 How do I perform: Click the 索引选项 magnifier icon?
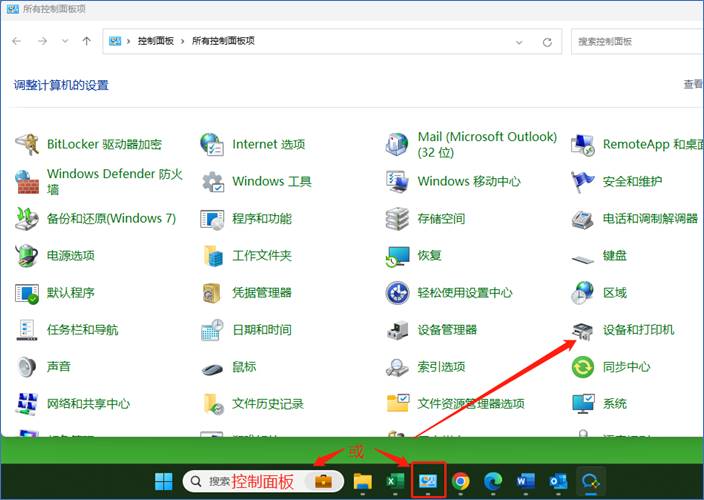click(397, 367)
